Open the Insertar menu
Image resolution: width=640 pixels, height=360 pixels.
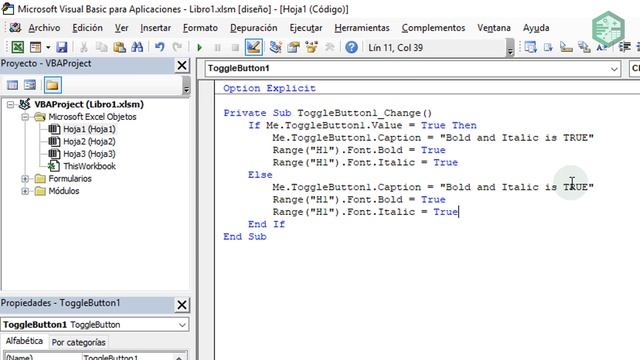coord(156,28)
